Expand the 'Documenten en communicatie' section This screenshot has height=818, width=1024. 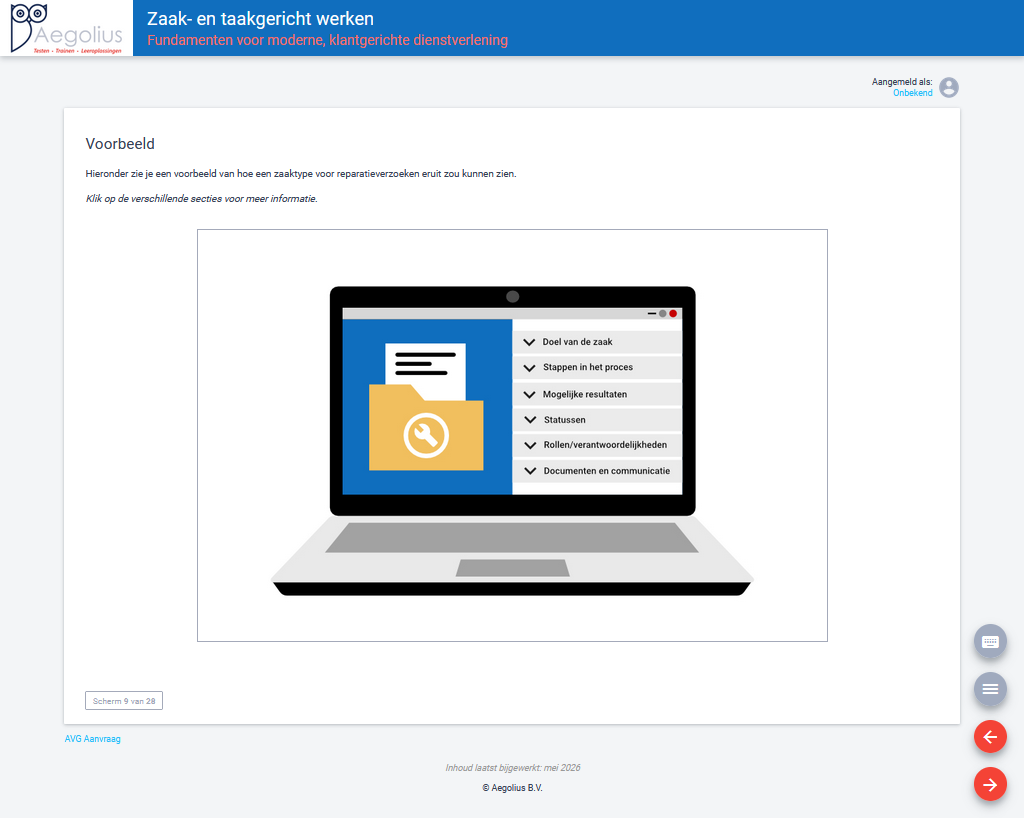[x=597, y=471]
